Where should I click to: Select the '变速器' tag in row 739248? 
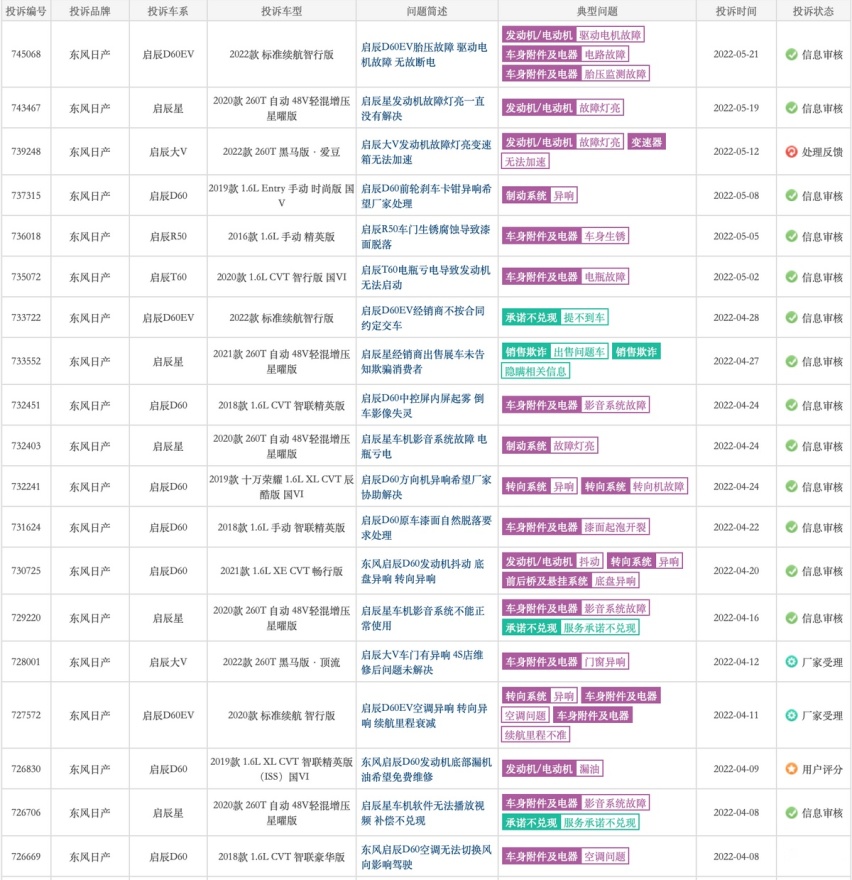coord(646,142)
